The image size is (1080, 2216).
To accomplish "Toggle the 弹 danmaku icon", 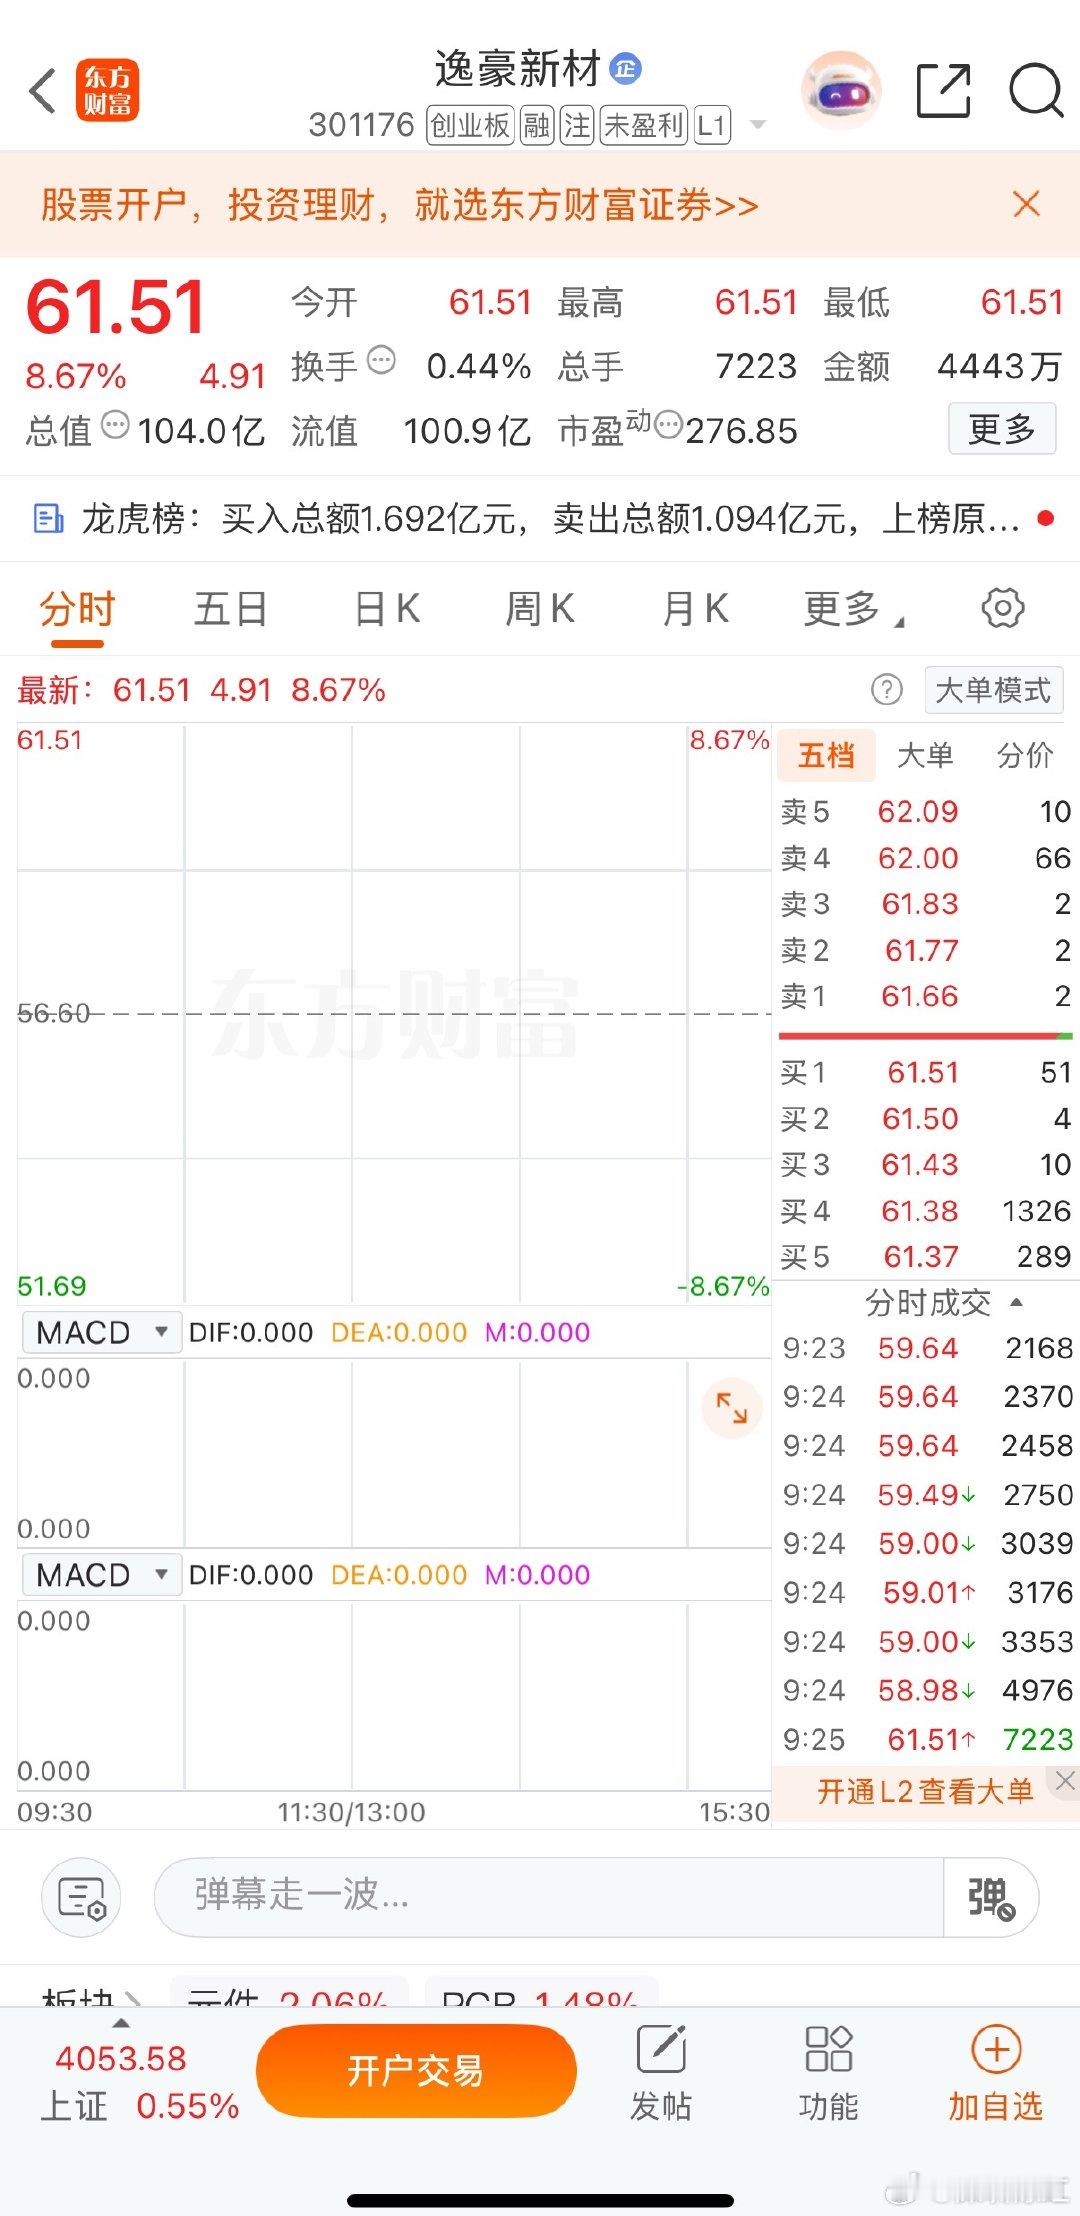I will tap(991, 1897).
